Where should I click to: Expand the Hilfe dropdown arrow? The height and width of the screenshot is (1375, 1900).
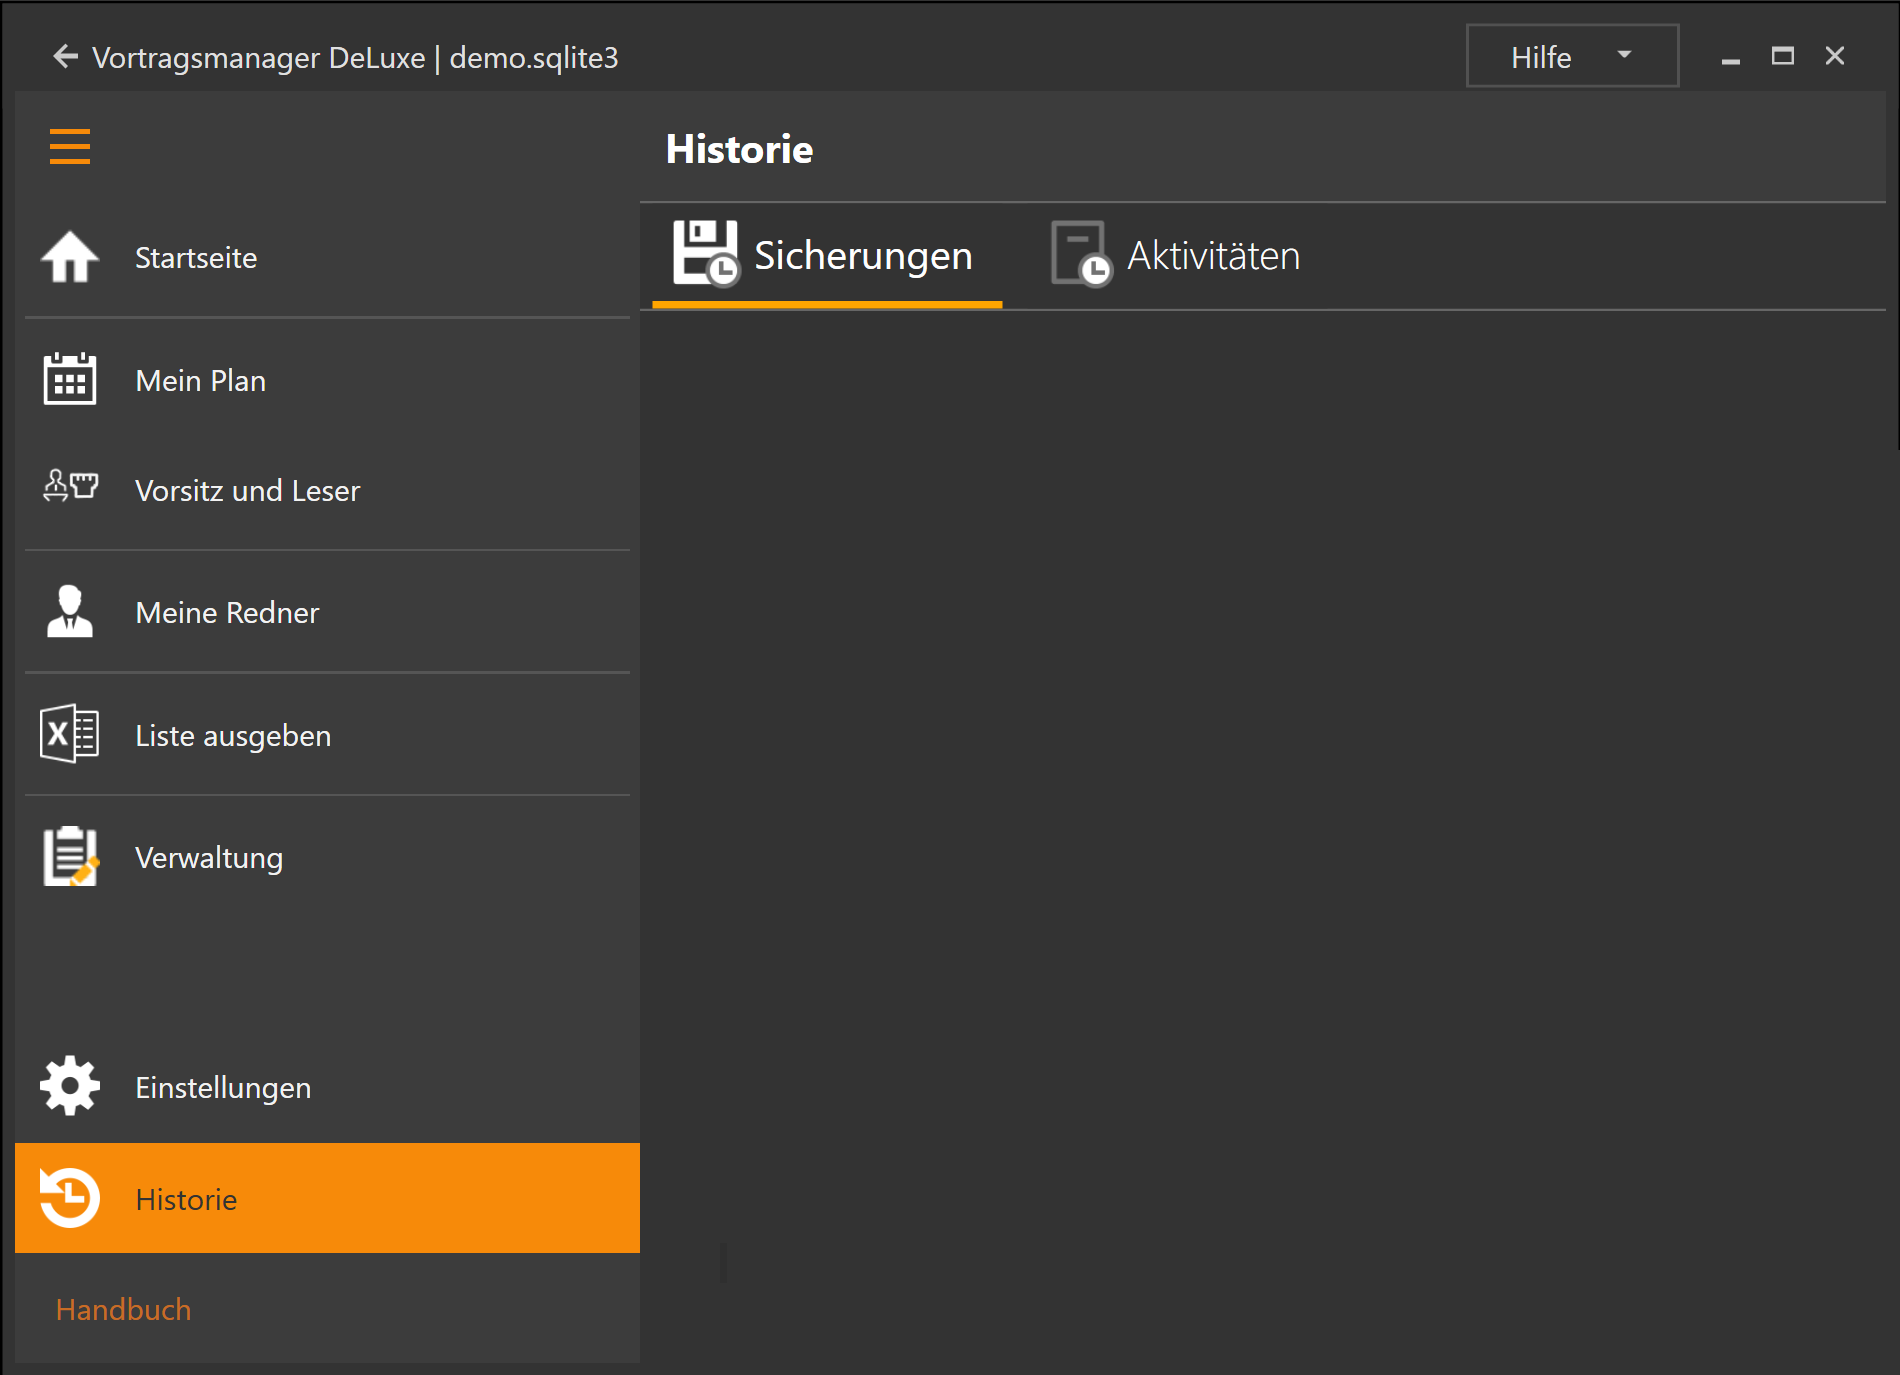pos(1624,55)
